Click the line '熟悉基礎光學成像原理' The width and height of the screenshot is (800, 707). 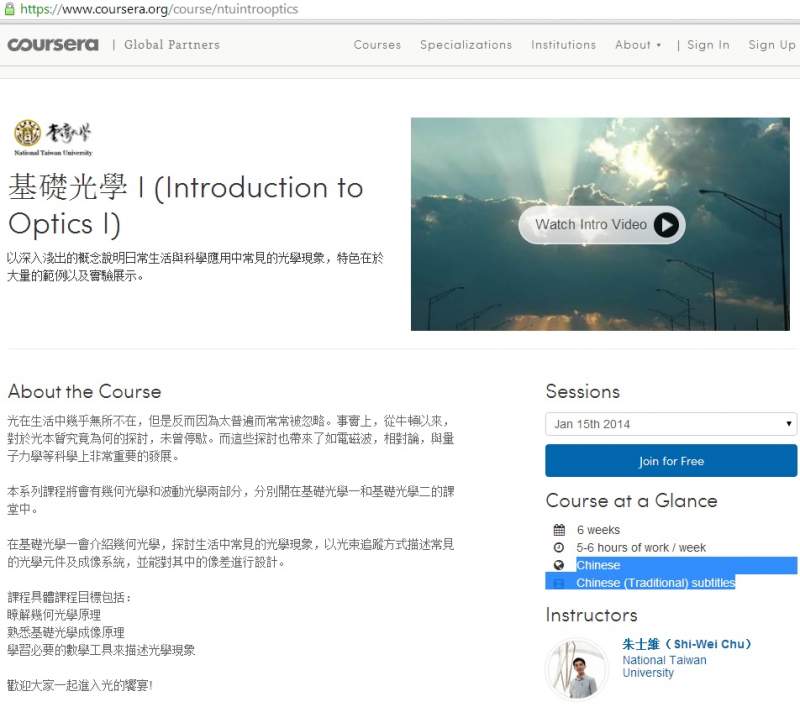coord(66,633)
